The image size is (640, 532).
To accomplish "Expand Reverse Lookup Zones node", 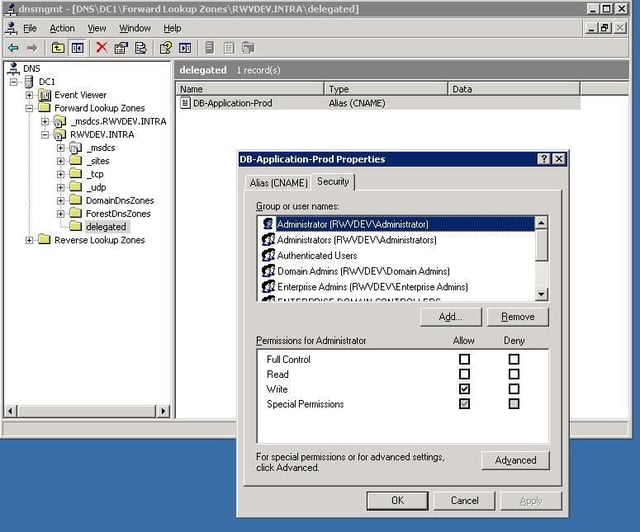I will (29, 240).
